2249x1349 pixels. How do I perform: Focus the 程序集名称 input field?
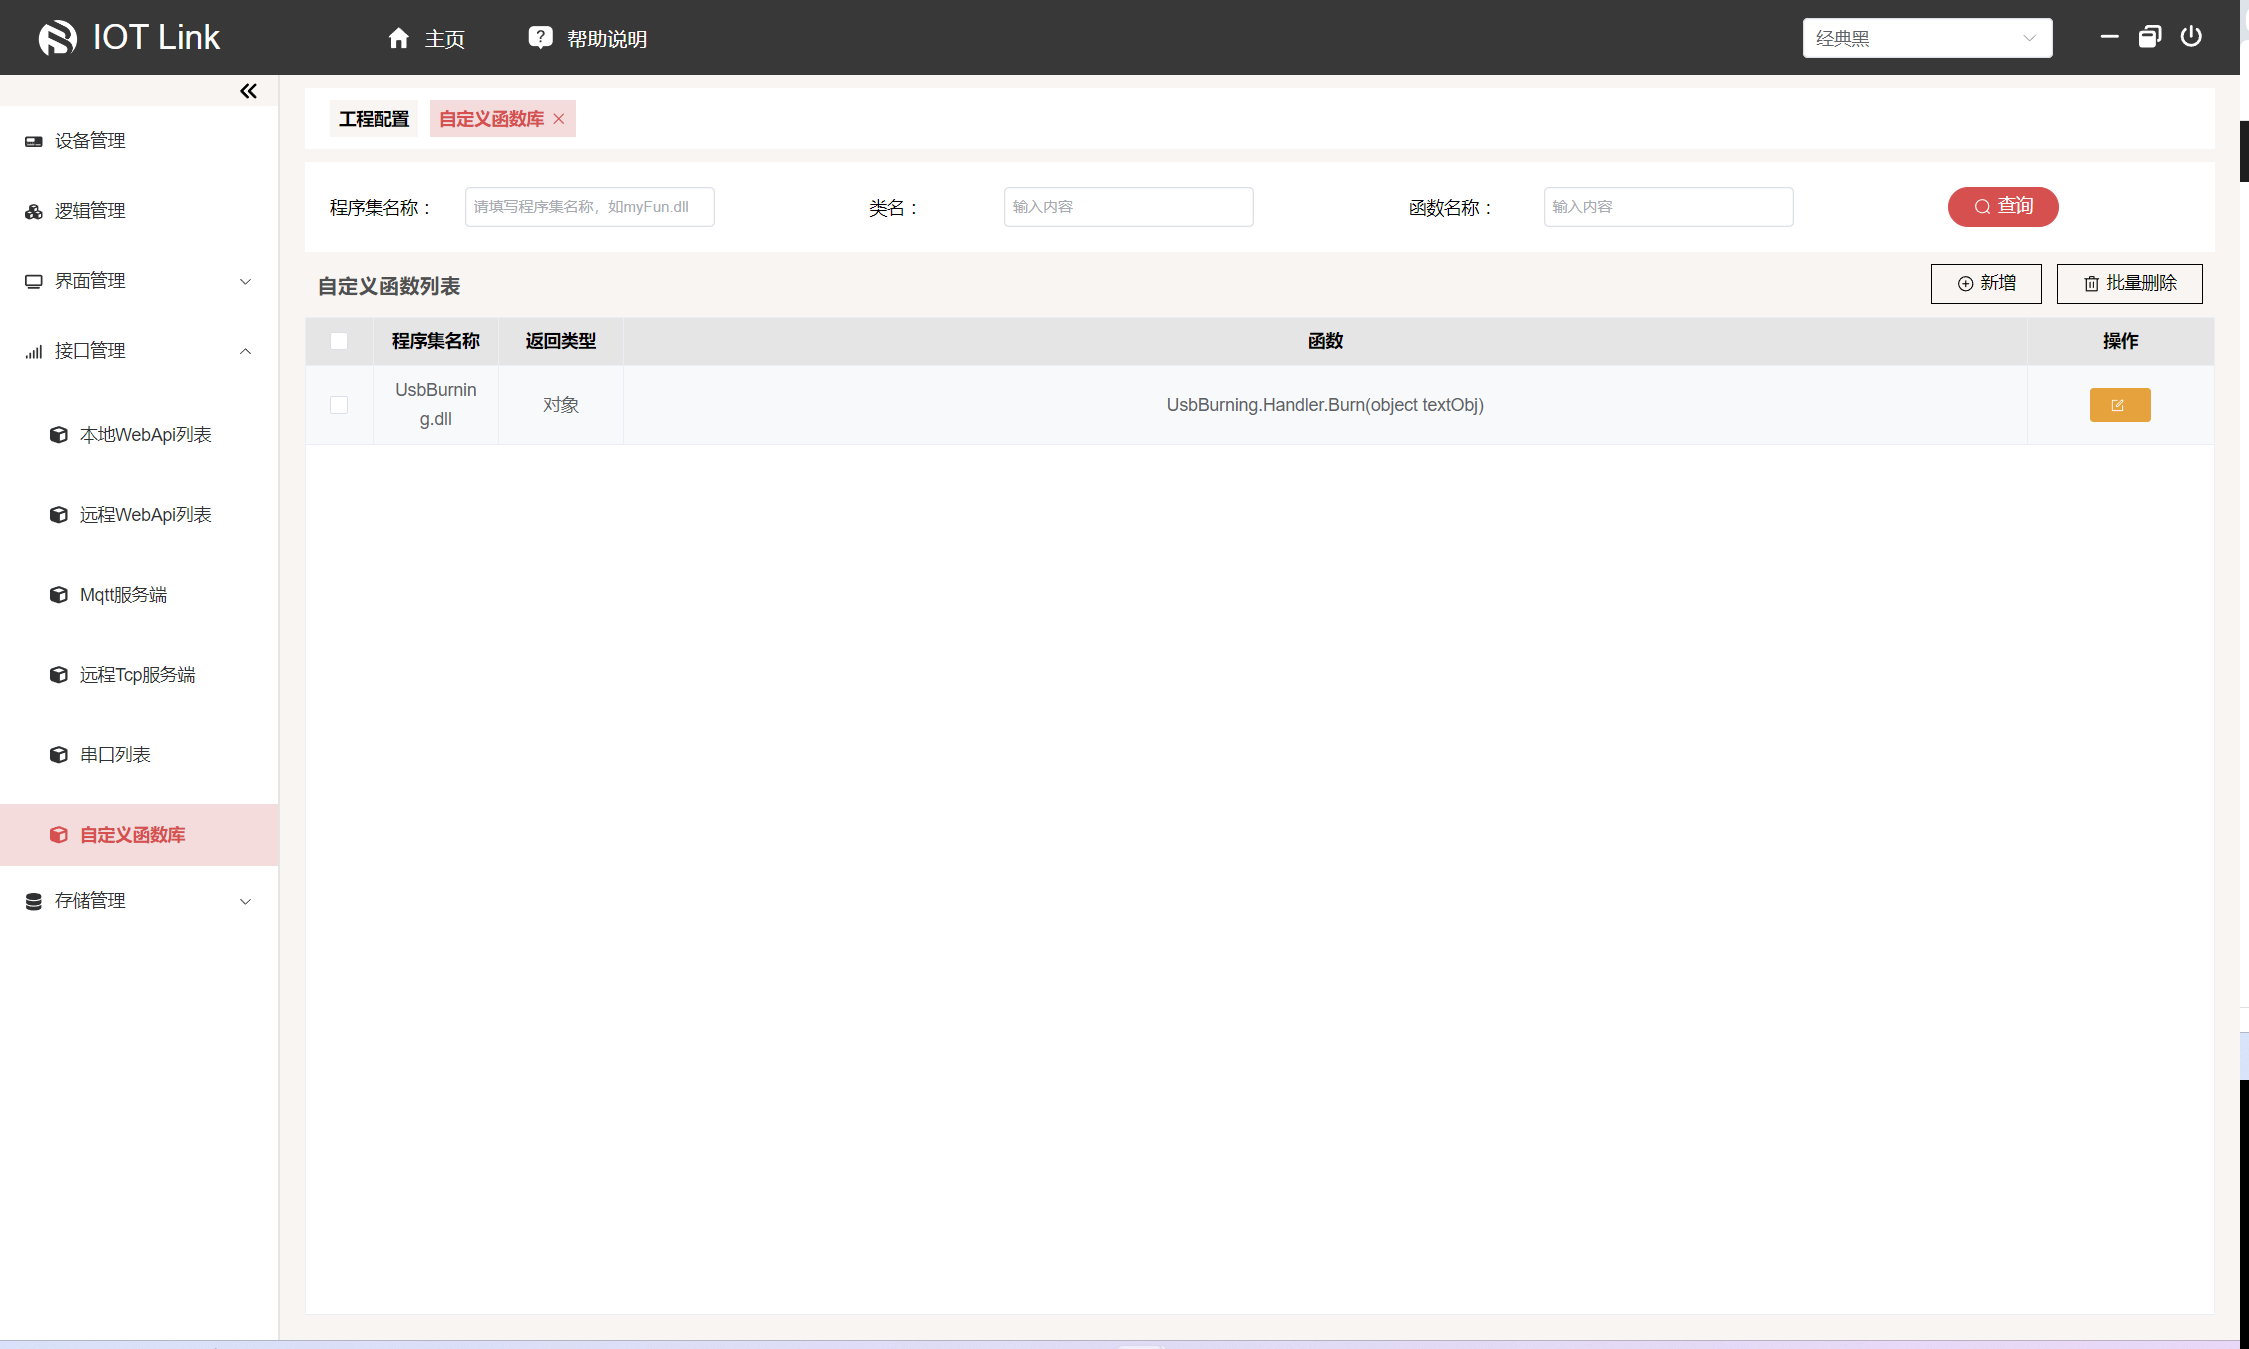point(590,207)
